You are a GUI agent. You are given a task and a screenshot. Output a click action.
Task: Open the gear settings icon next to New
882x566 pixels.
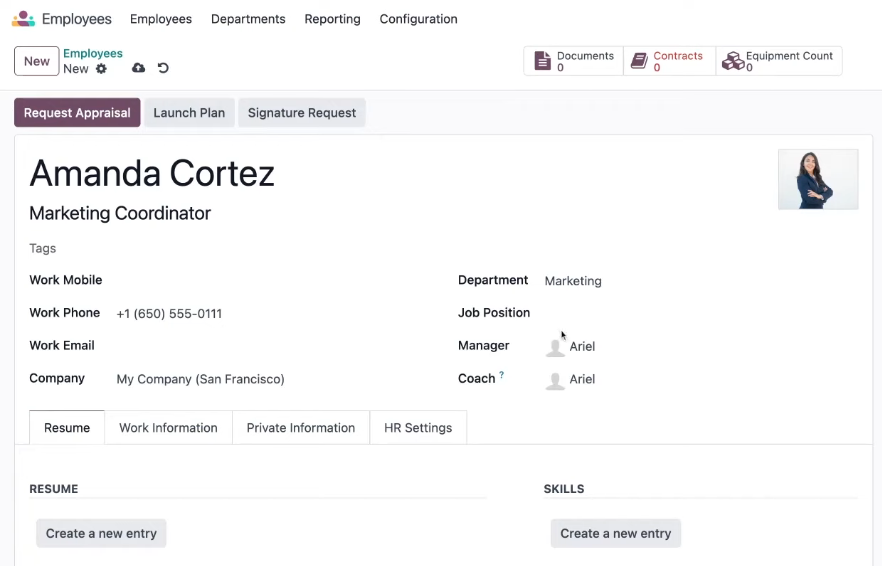[x=101, y=69]
